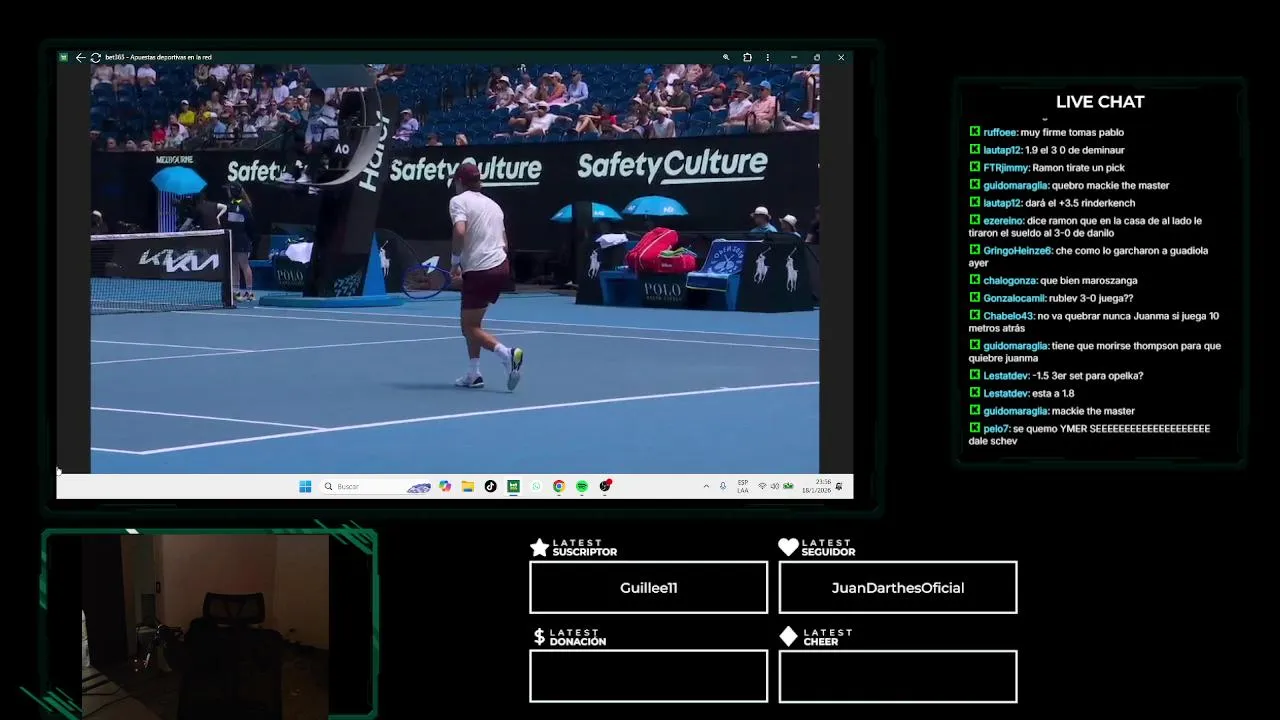Click the diamond icon beside Latest Cheer

tap(788, 637)
